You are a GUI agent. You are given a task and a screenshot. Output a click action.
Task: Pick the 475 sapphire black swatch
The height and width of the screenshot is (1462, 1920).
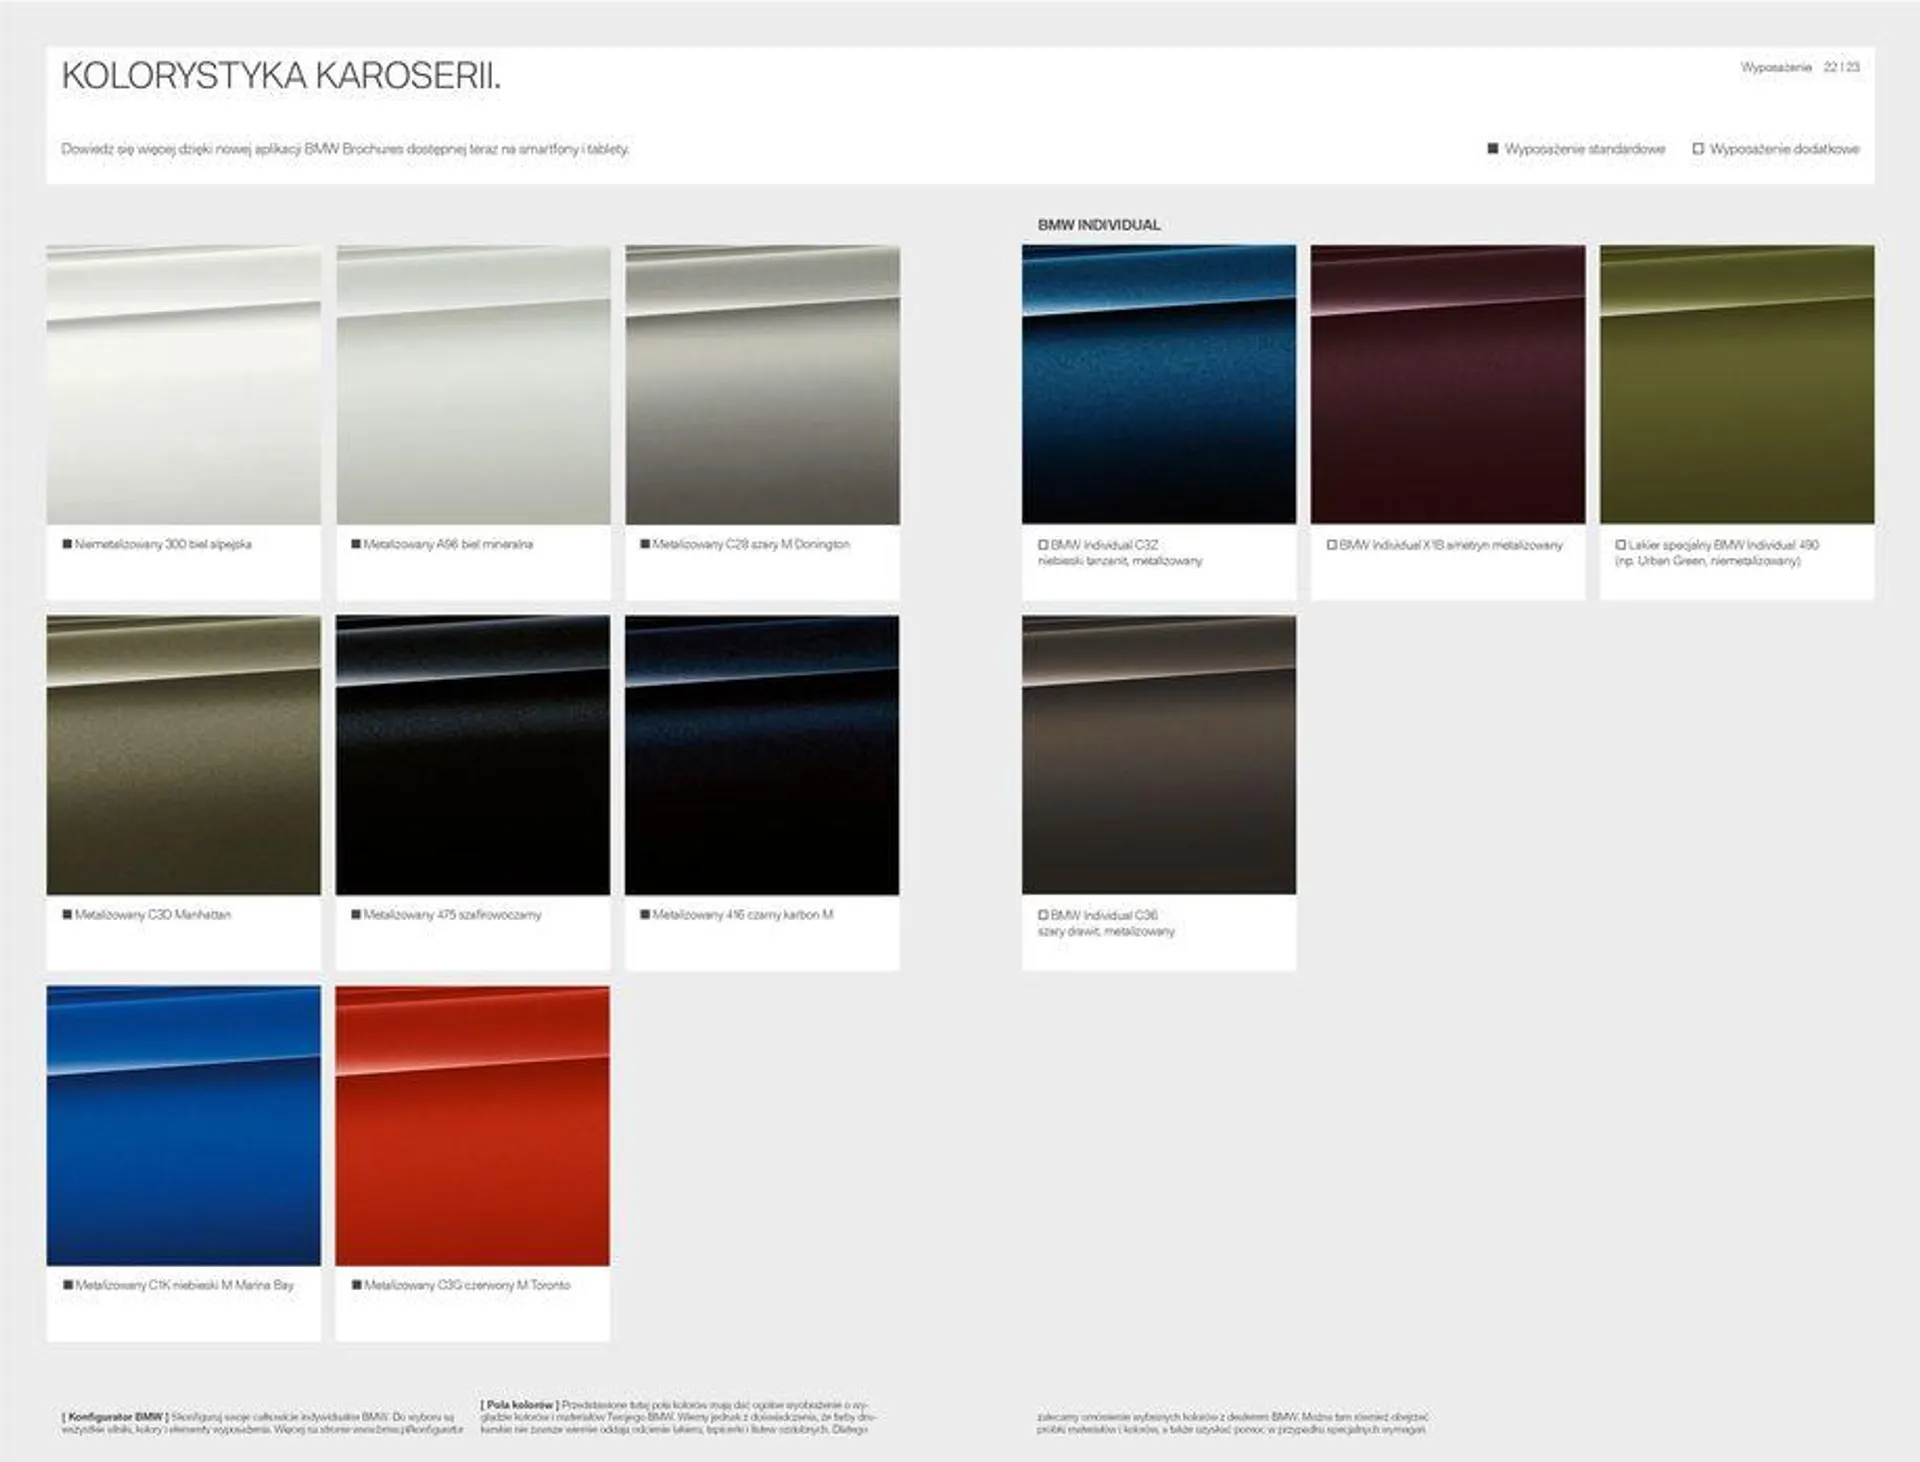pyautogui.click(x=473, y=755)
